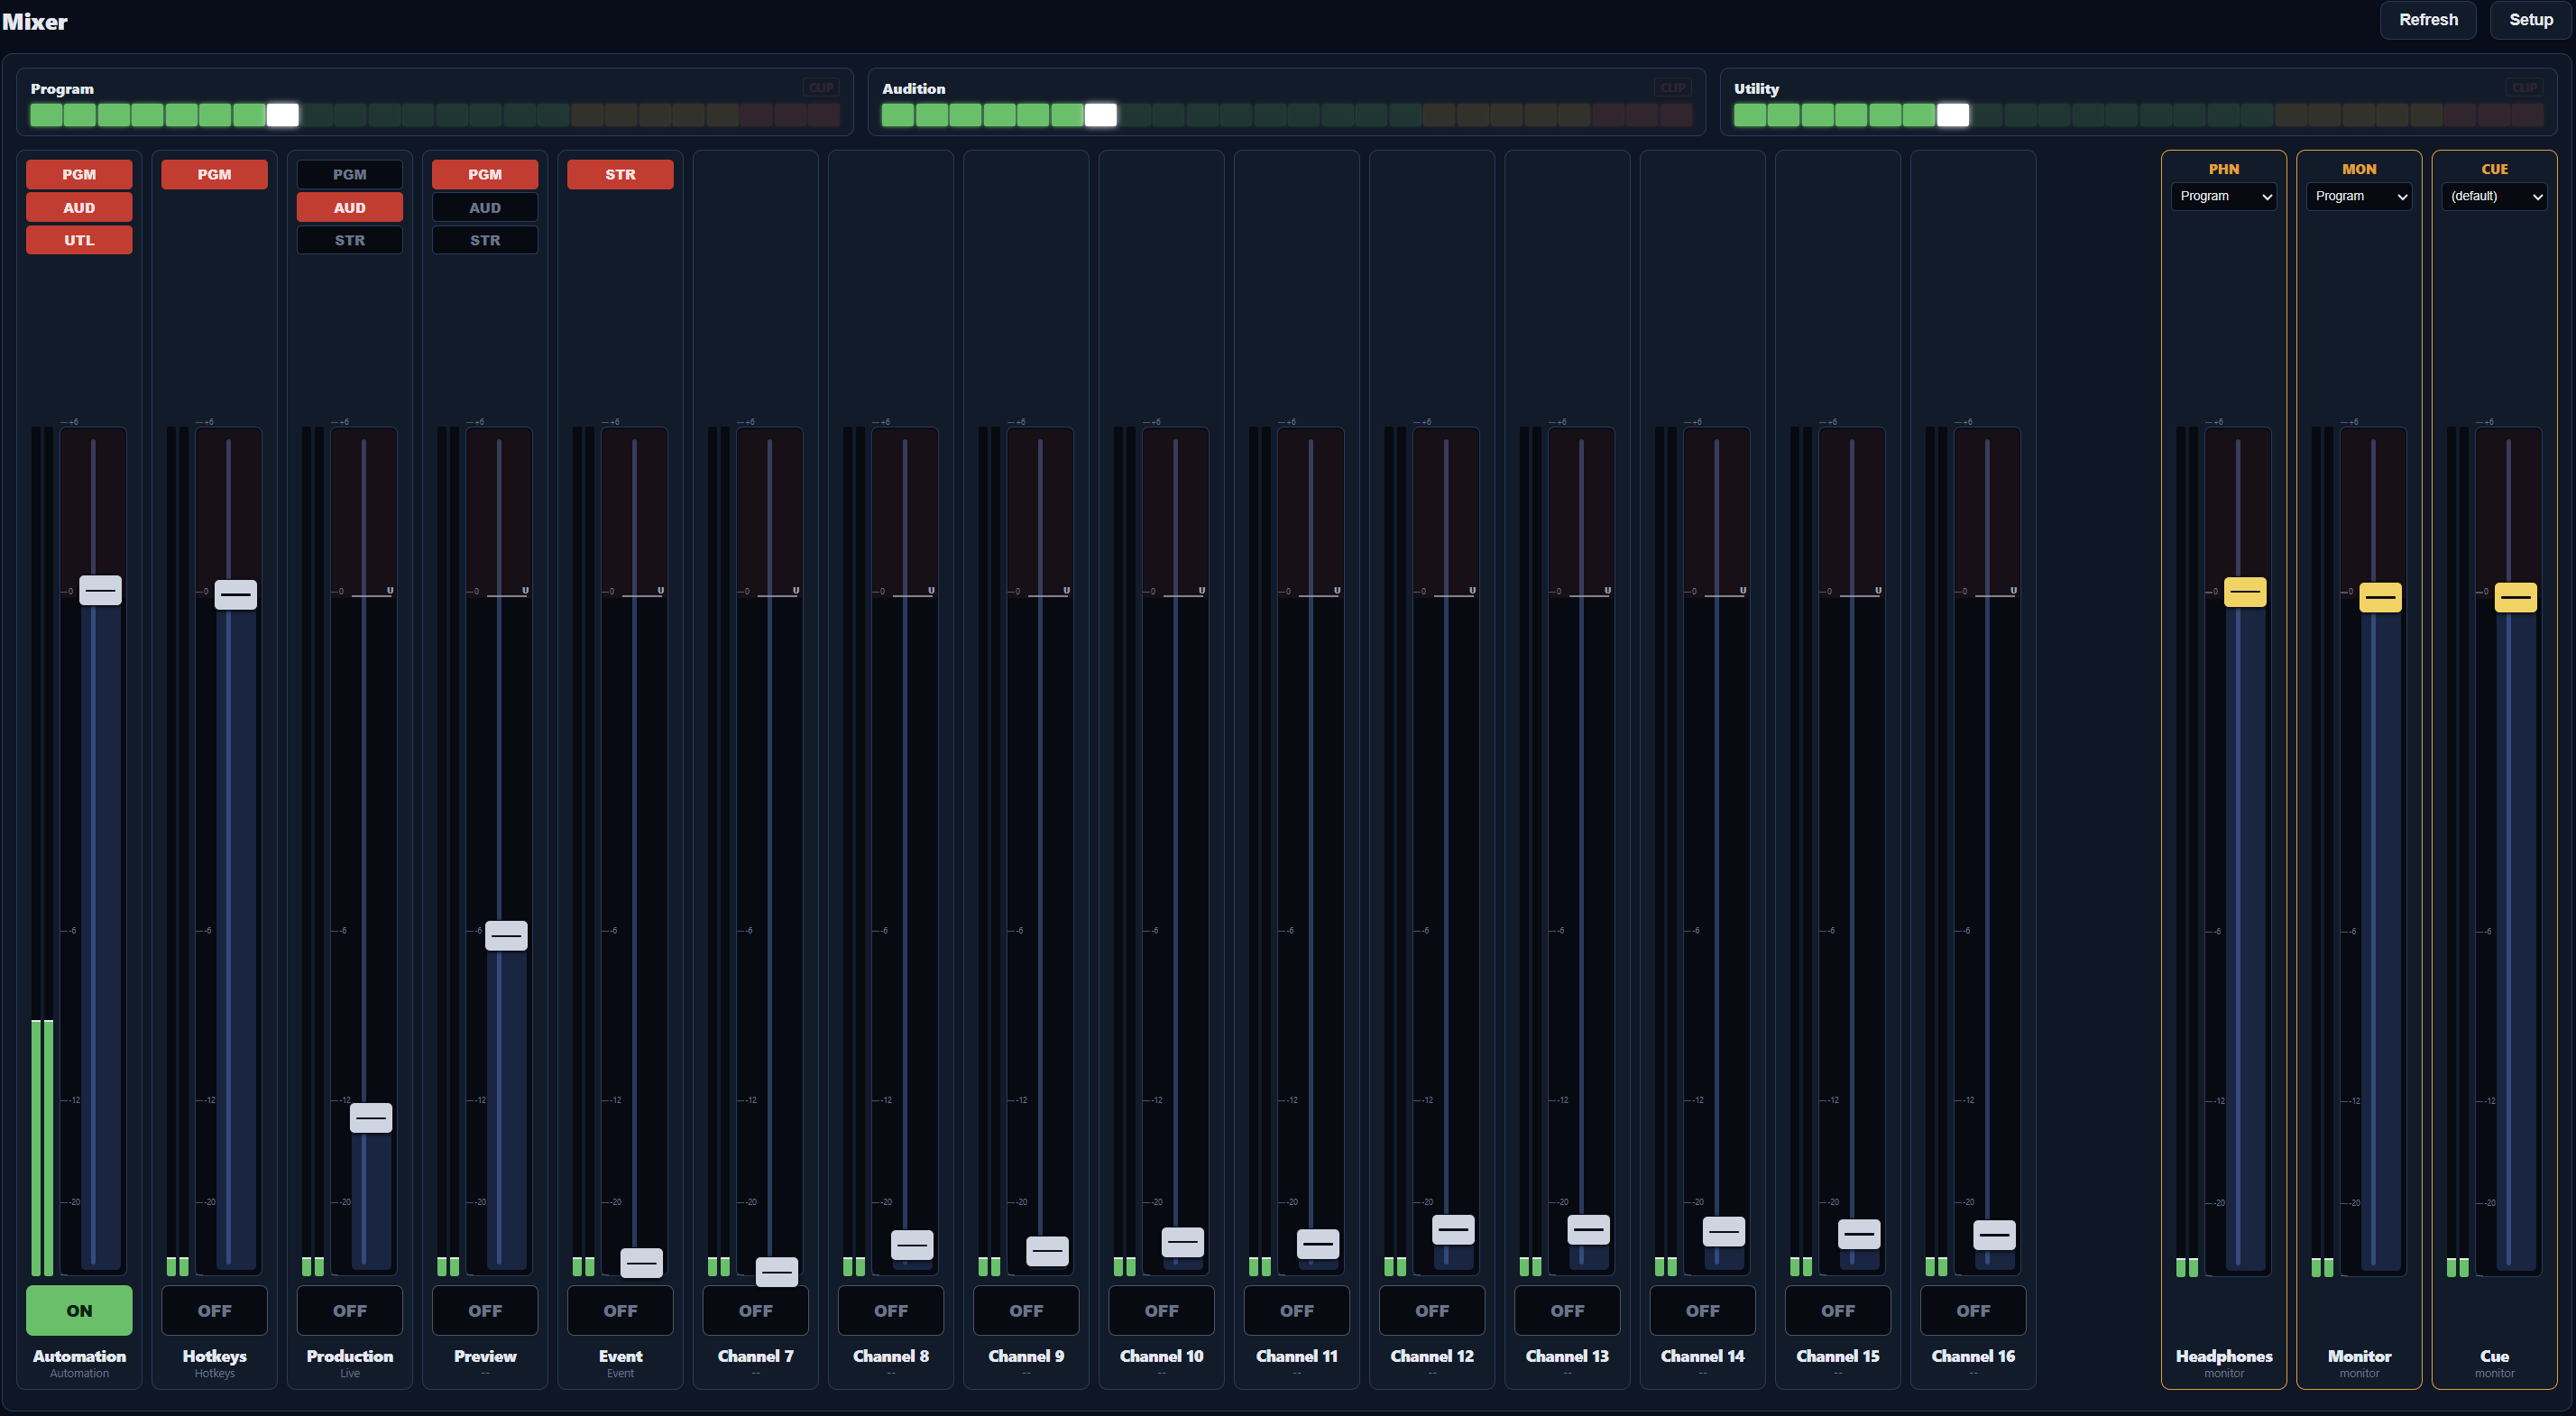Viewport: 2576px width, 1416px height.
Task: Open the Setup button
Action: tap(2531, 20)
